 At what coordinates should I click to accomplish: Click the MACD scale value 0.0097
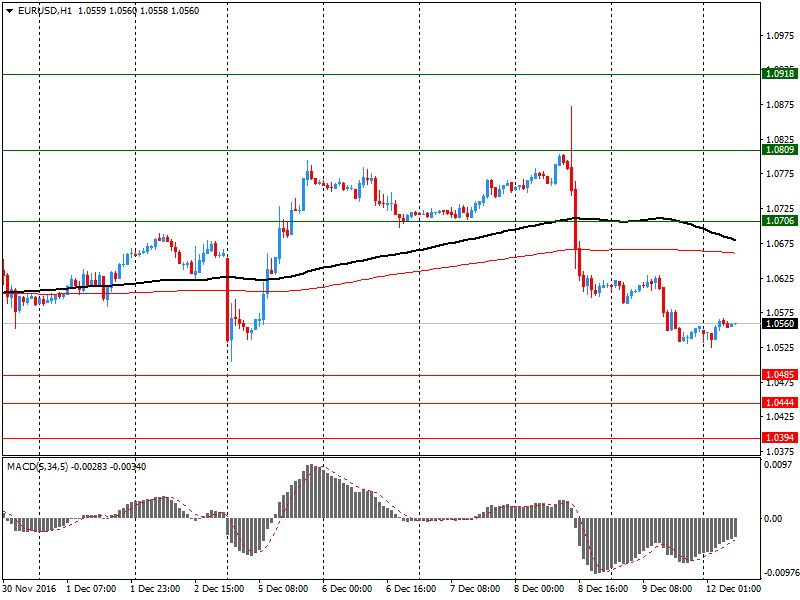778,465
